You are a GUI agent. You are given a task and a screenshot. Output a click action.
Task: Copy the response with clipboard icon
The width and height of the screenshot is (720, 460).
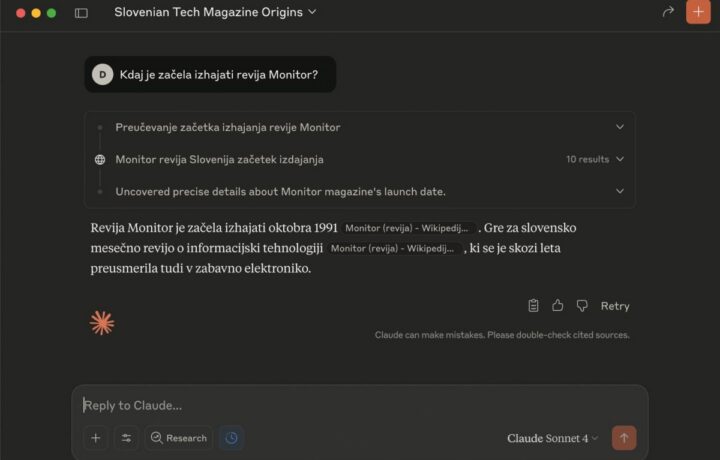click(533, 305)
